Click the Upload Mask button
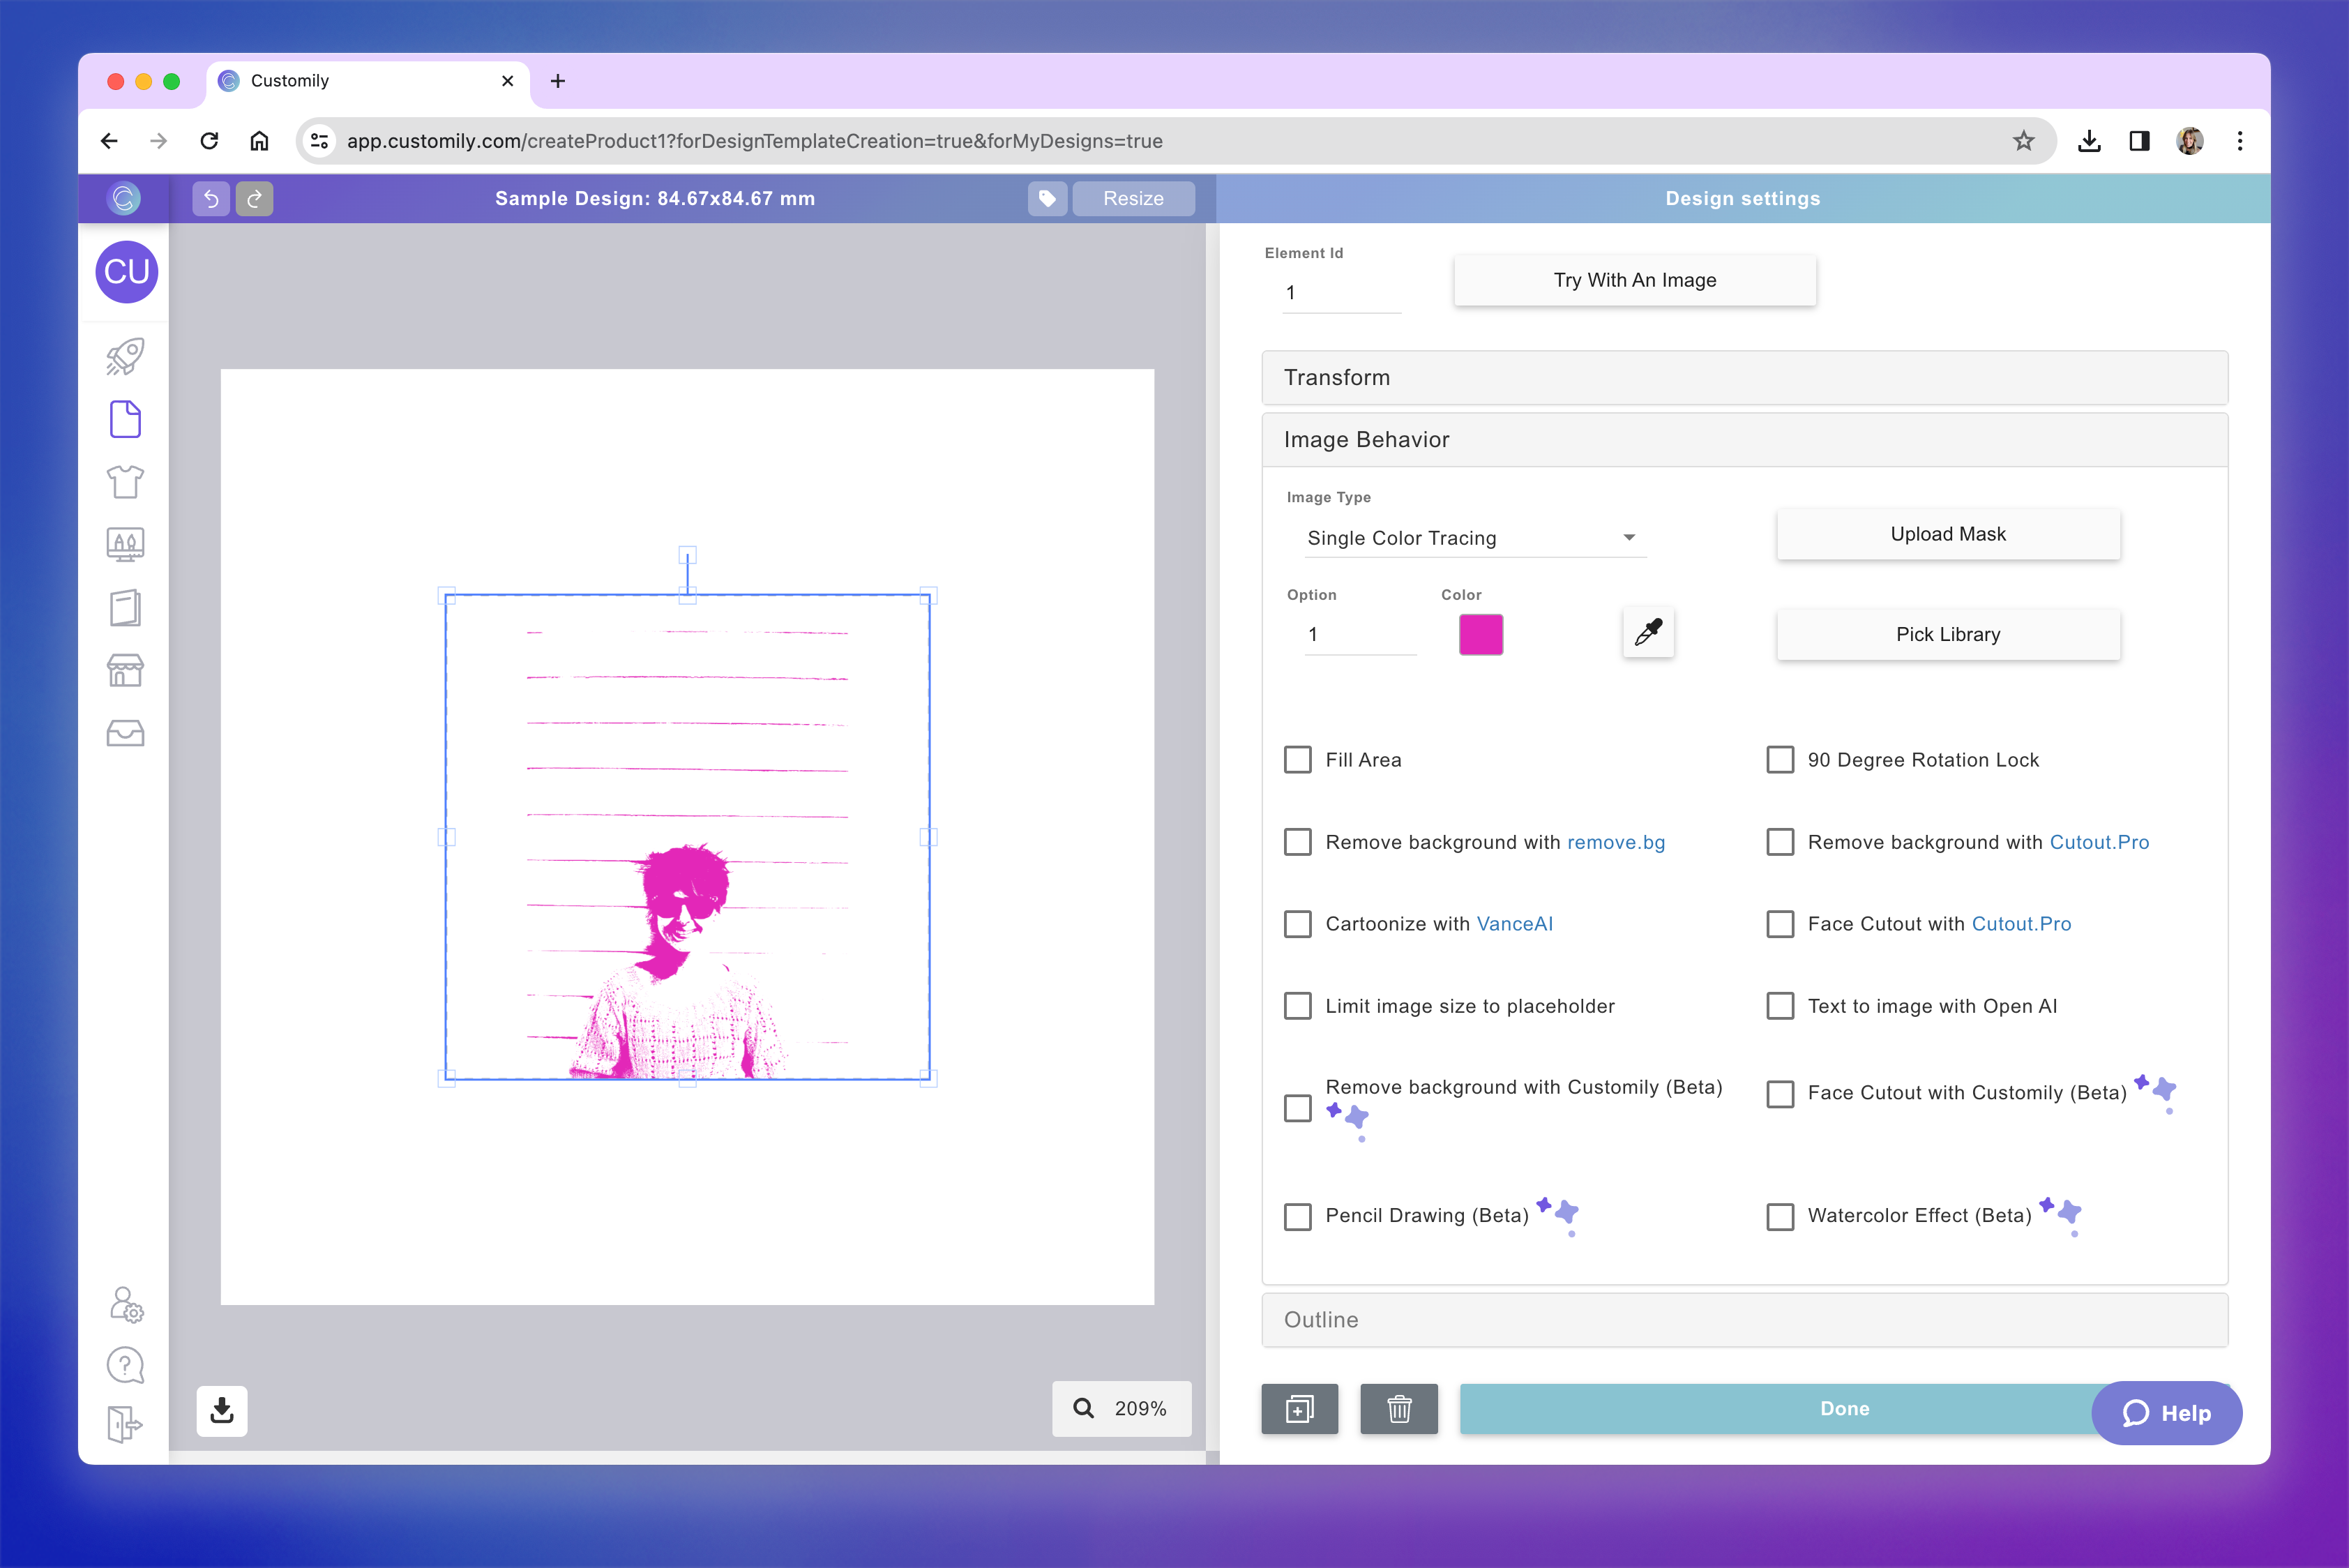The image size is (2349, 1568). click(x=1947, y=534)
